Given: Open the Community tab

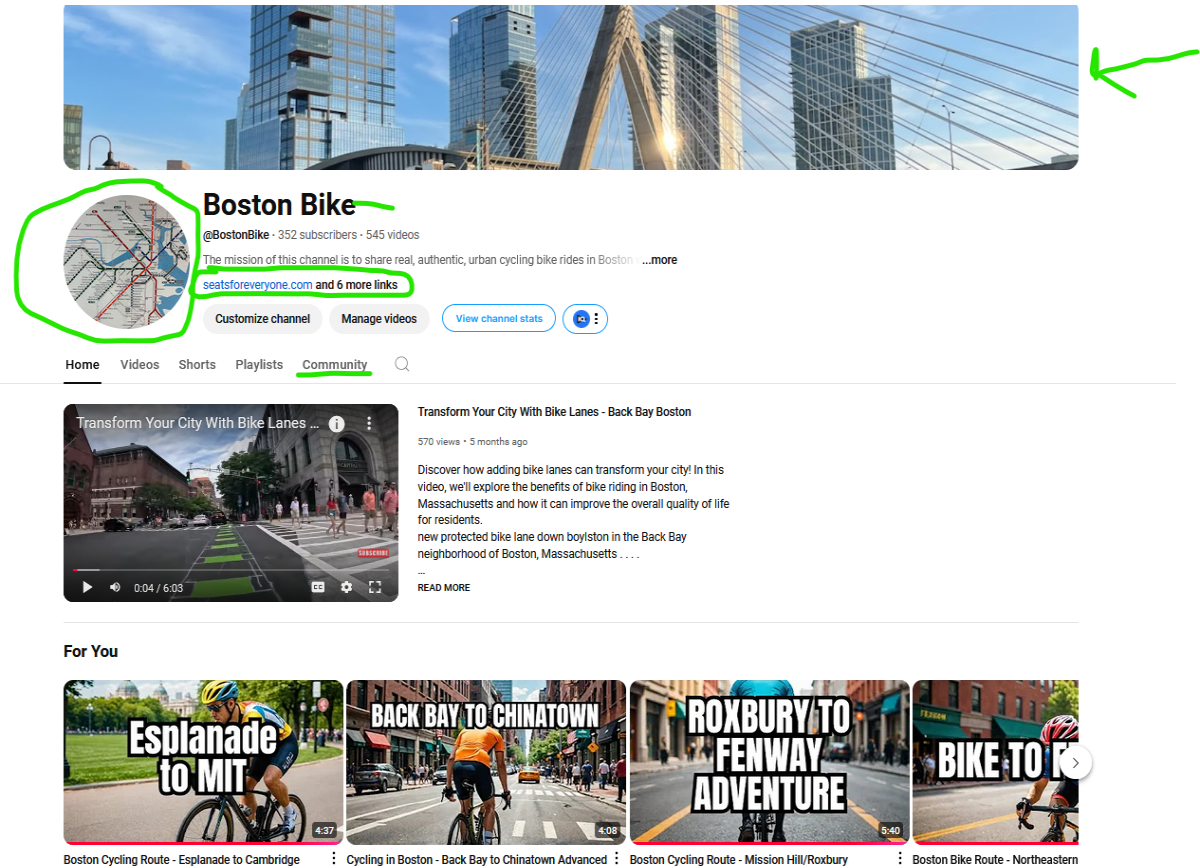Looking at the screenshot, I should click(x=335, y=365).
